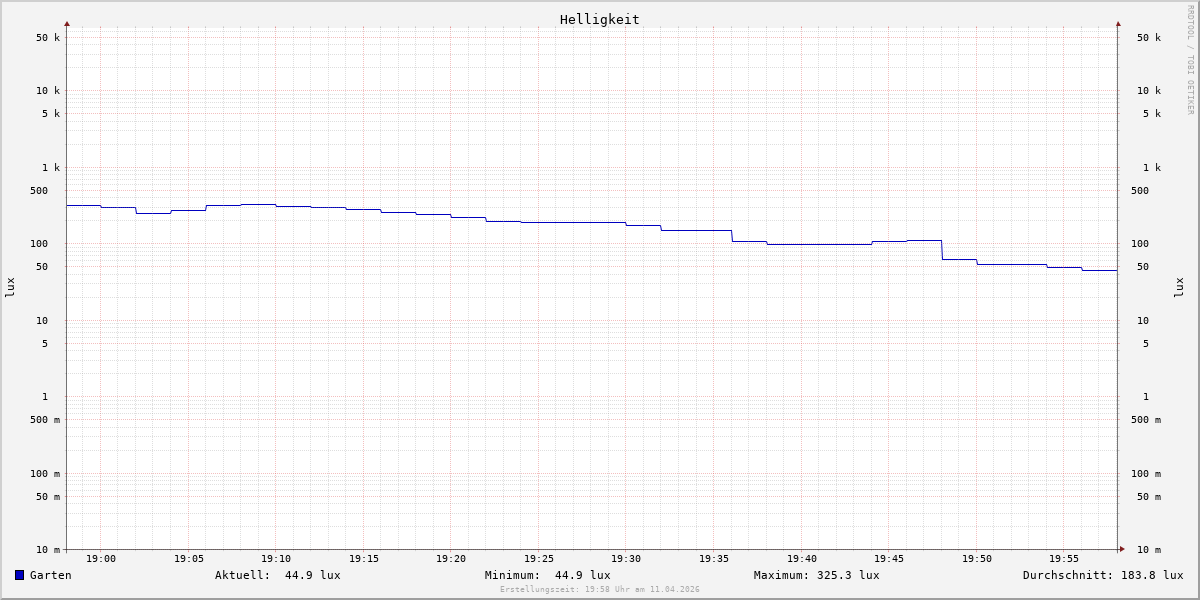The width and height of the screenshot is (1200, 600).
Task: Select the Maximum 325.3 lux statistic
Action: pyautogui.click(x=816, y=575)
